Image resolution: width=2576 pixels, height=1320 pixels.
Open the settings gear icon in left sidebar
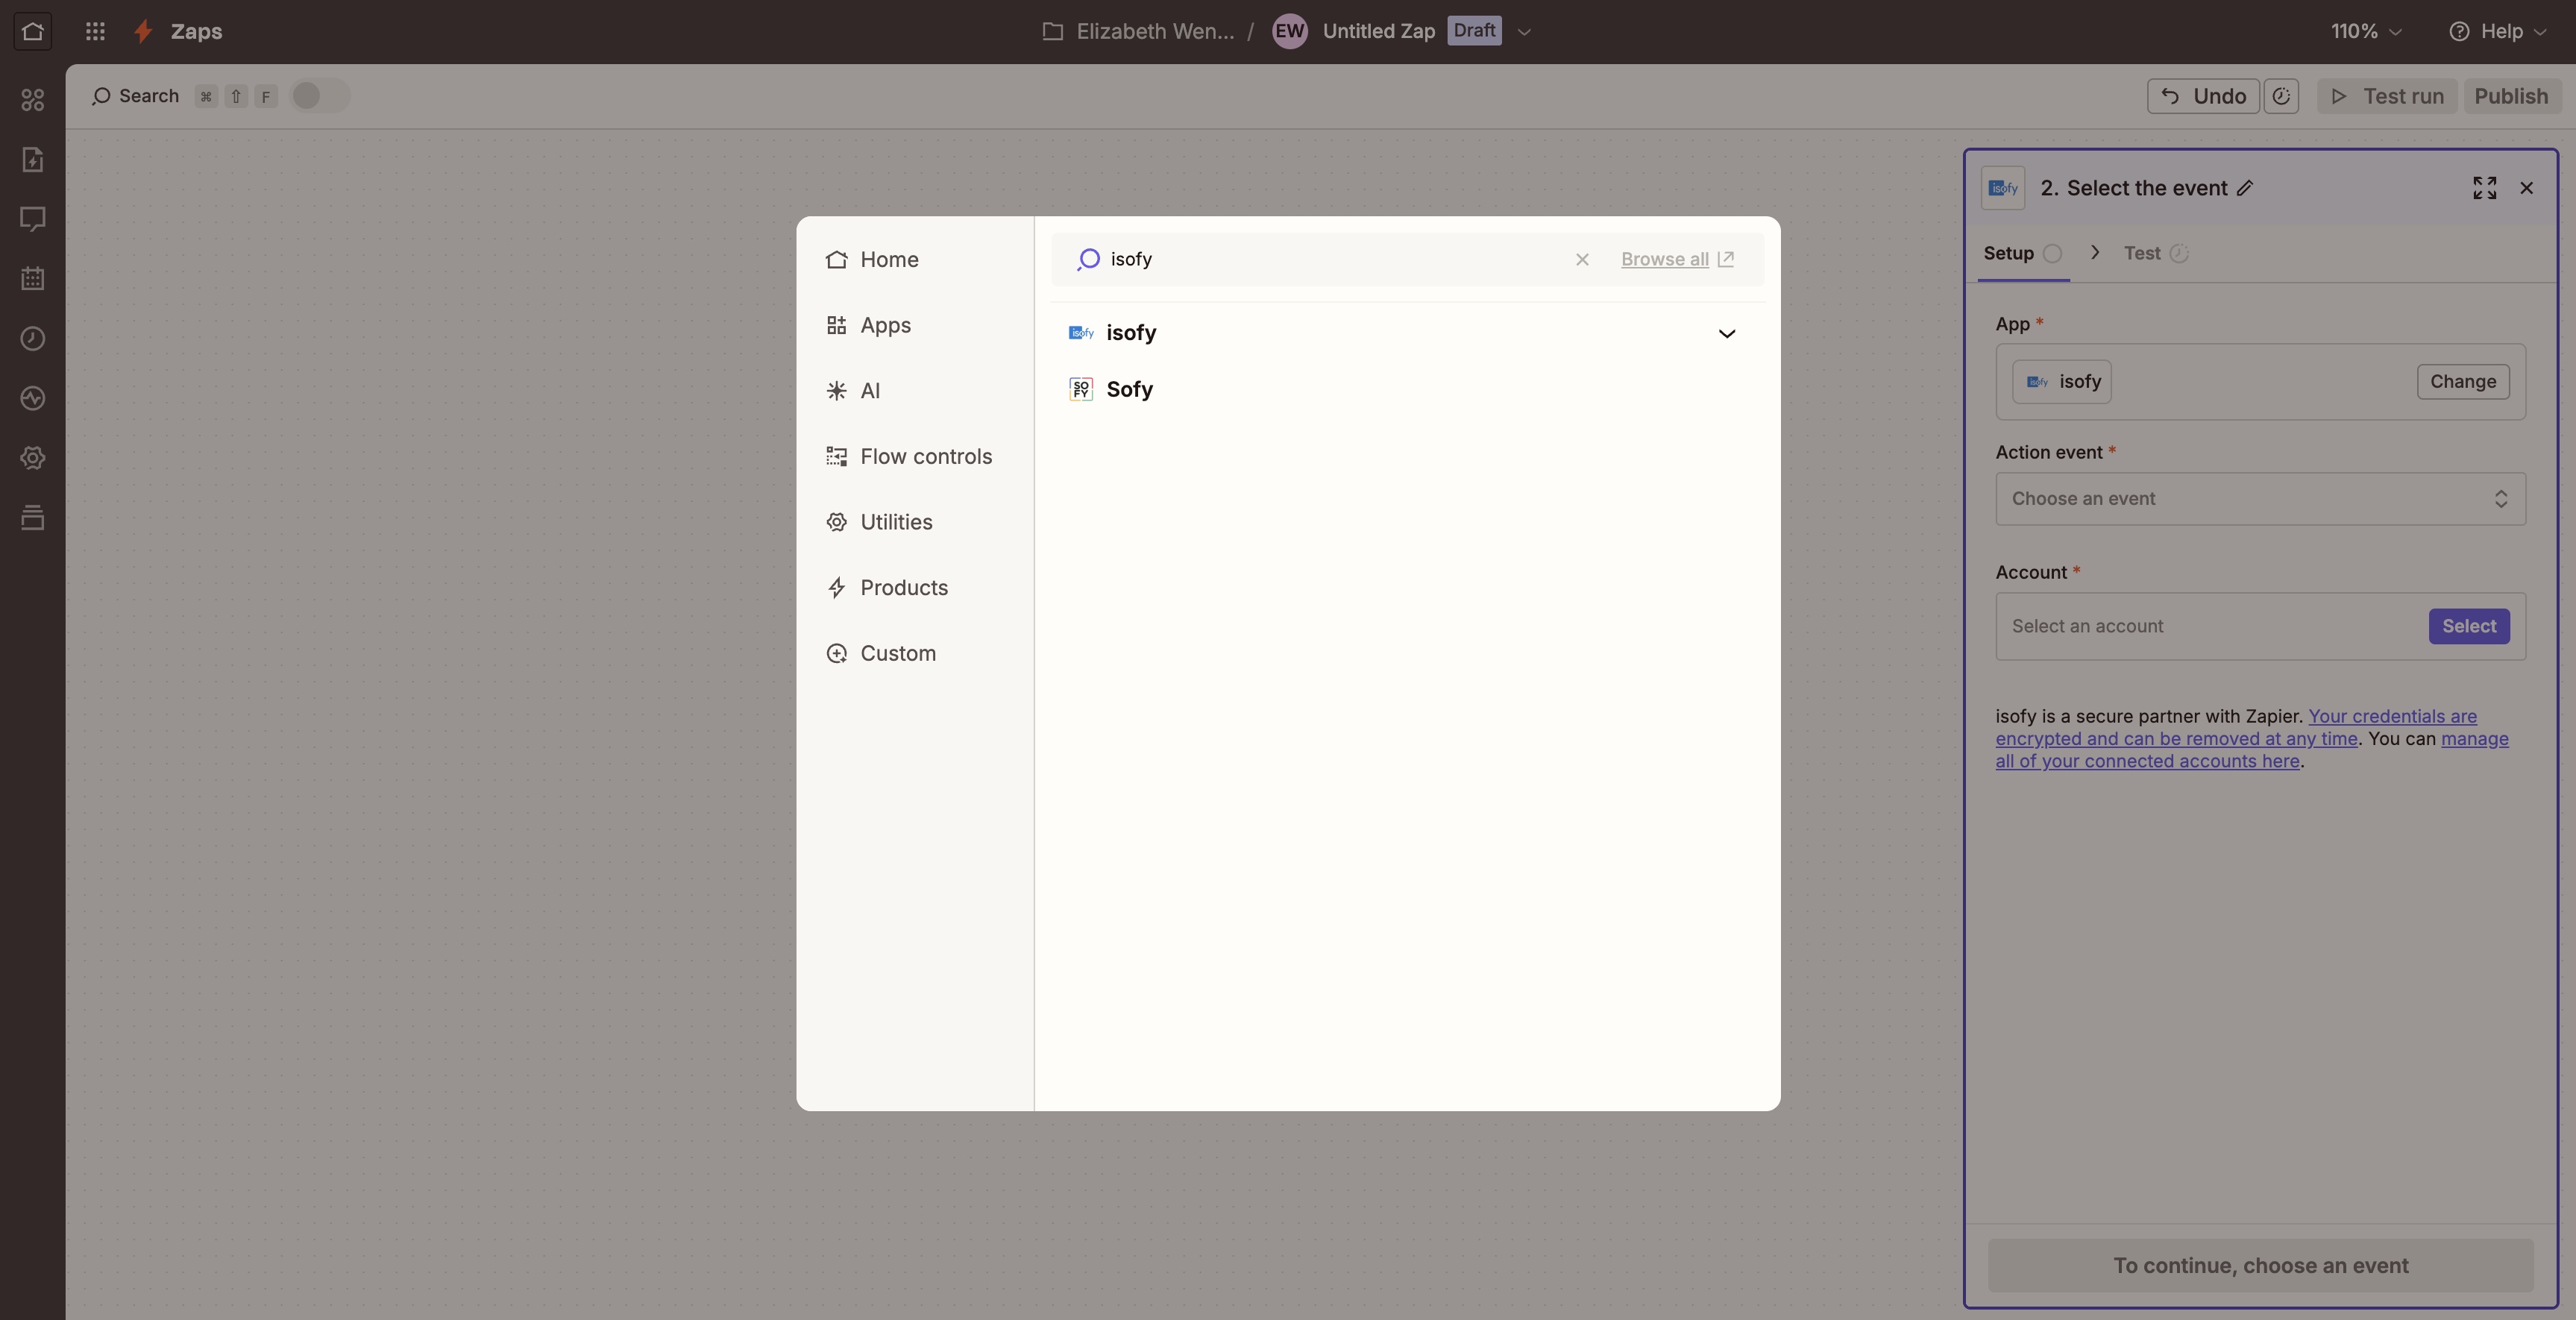point(32,458)
